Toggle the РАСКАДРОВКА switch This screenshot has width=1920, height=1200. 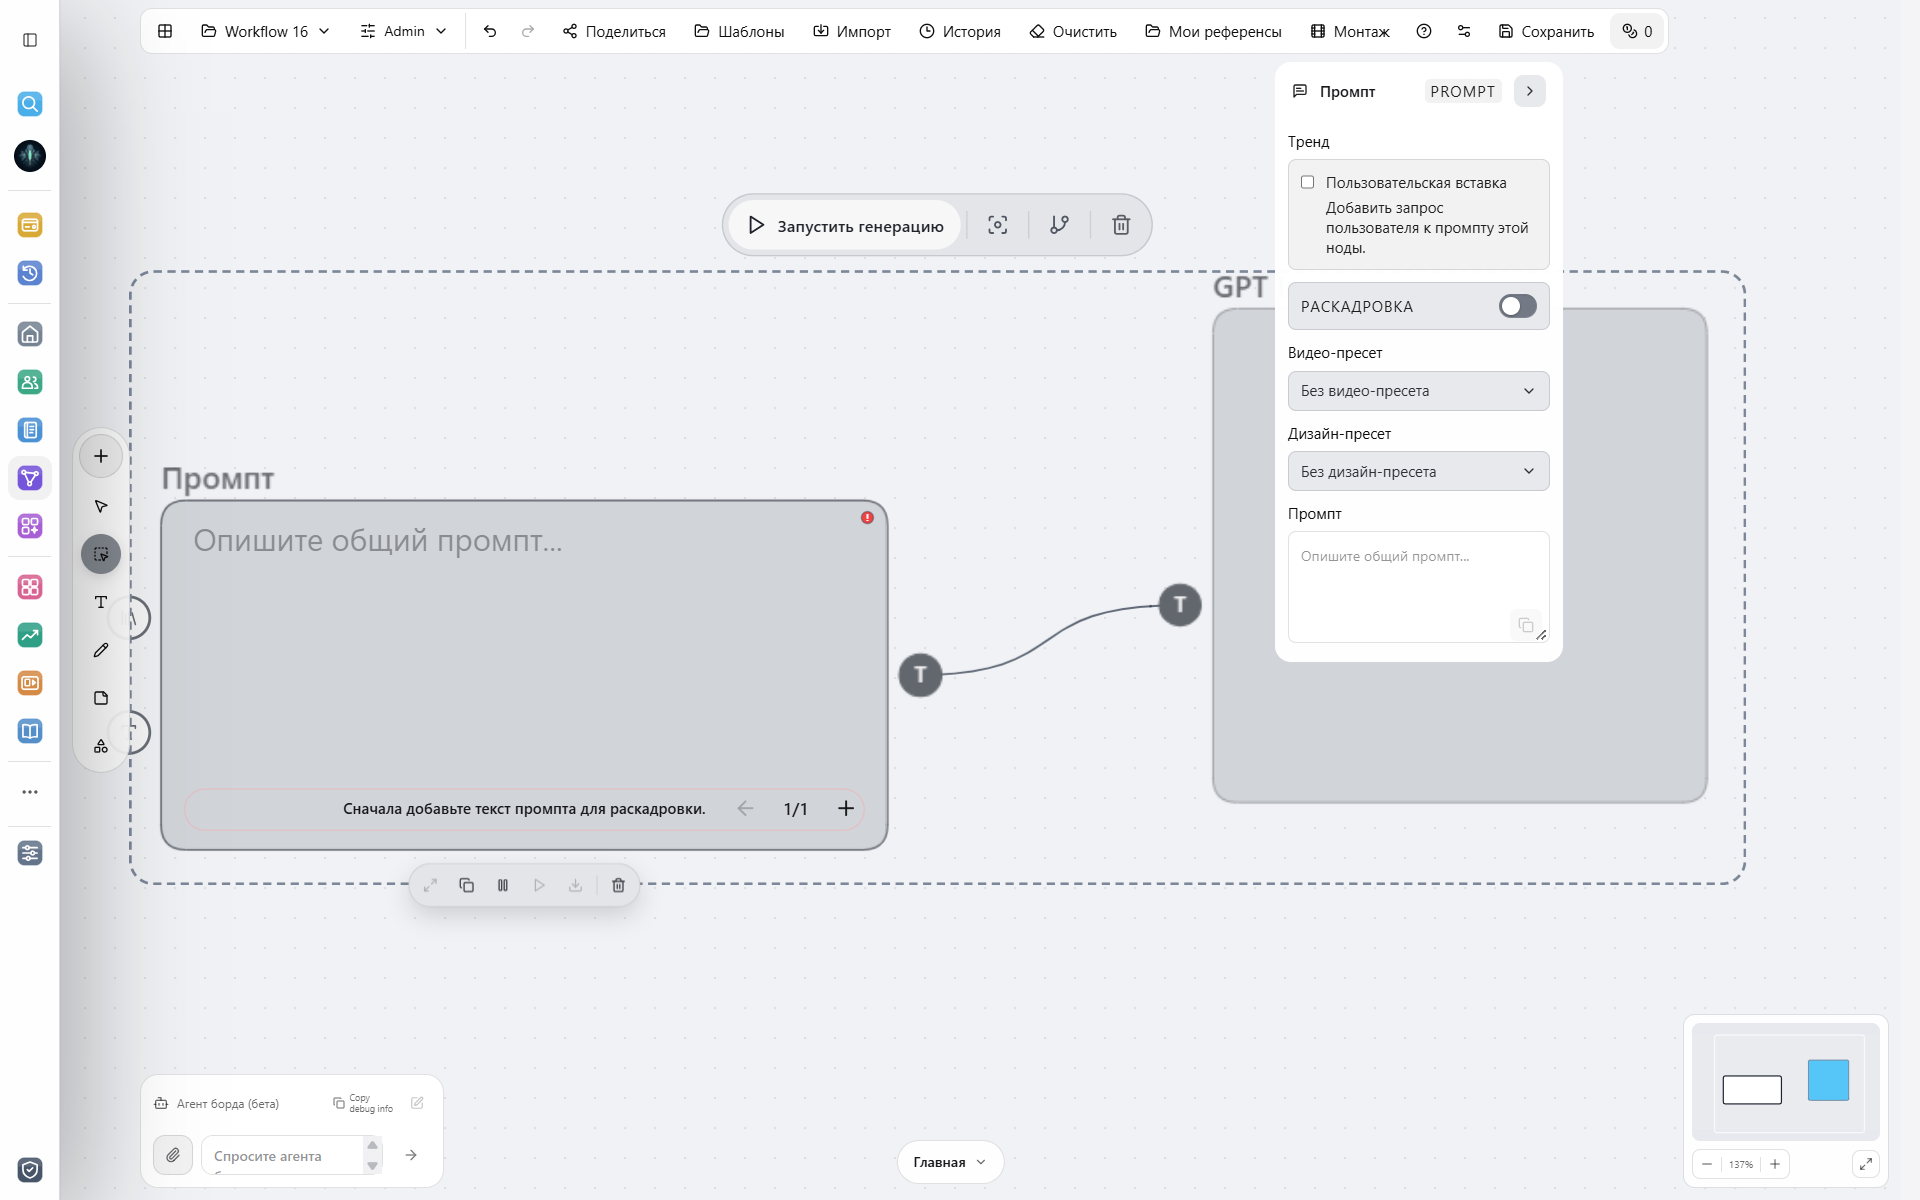pyautogui.click(x=1517, y=306)
